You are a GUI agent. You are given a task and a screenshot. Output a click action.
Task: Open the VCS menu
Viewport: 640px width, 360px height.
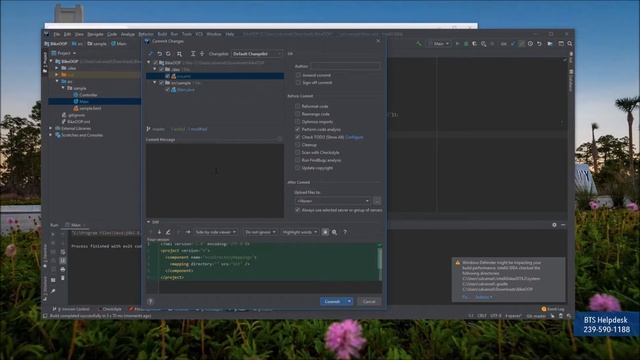[x=199, y=34]
